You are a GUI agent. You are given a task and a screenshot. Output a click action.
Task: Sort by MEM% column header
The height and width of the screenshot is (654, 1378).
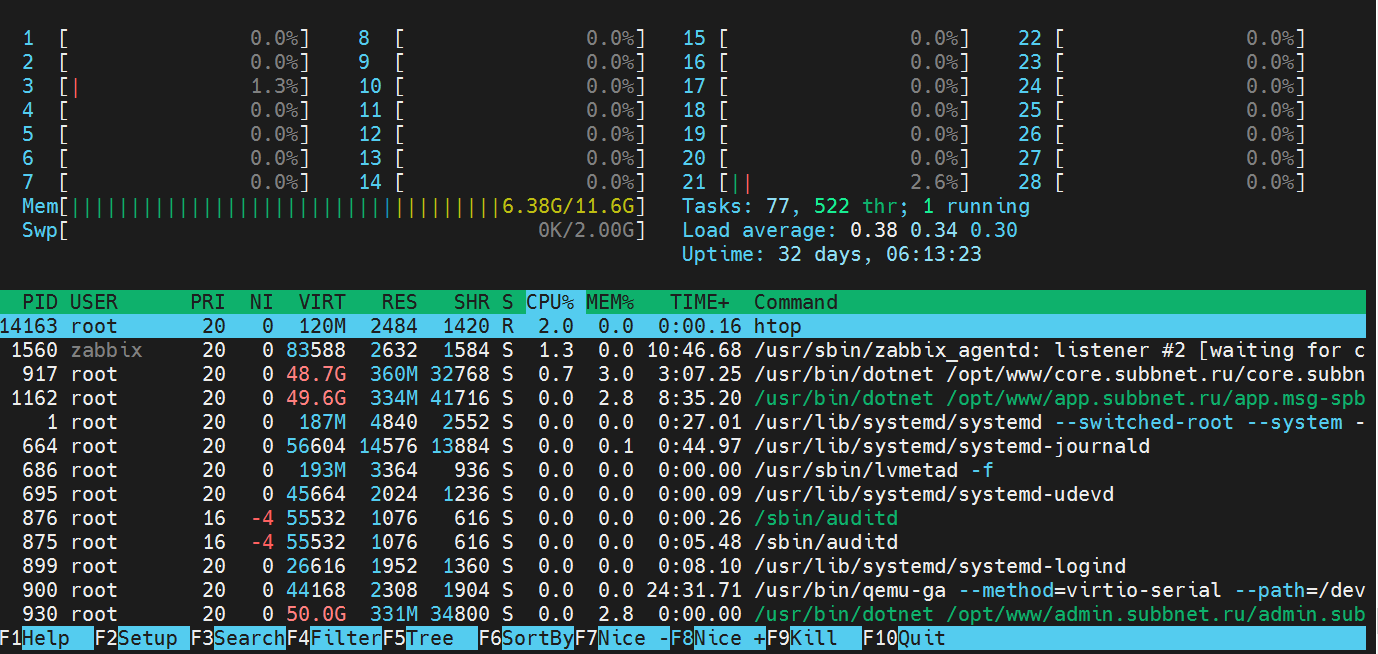coord(610,302)
